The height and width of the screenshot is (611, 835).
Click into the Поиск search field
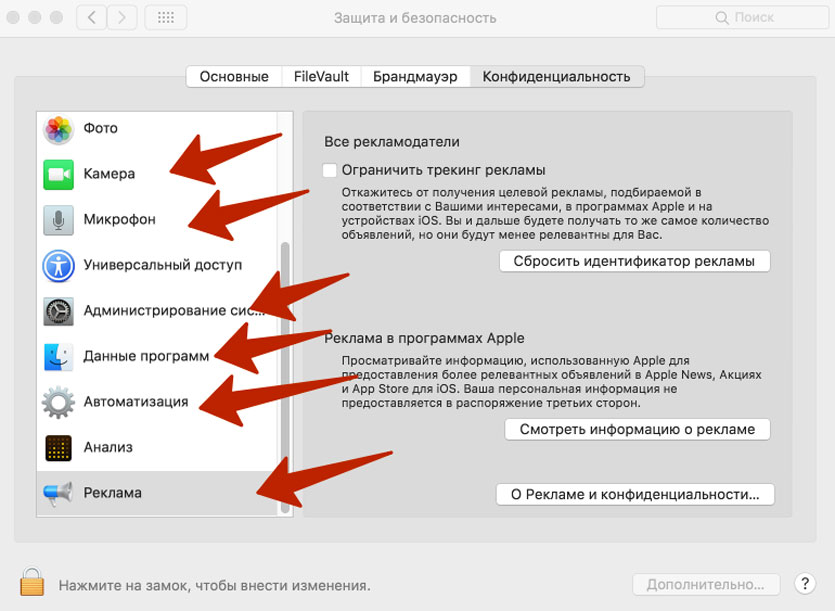(742, 18)
